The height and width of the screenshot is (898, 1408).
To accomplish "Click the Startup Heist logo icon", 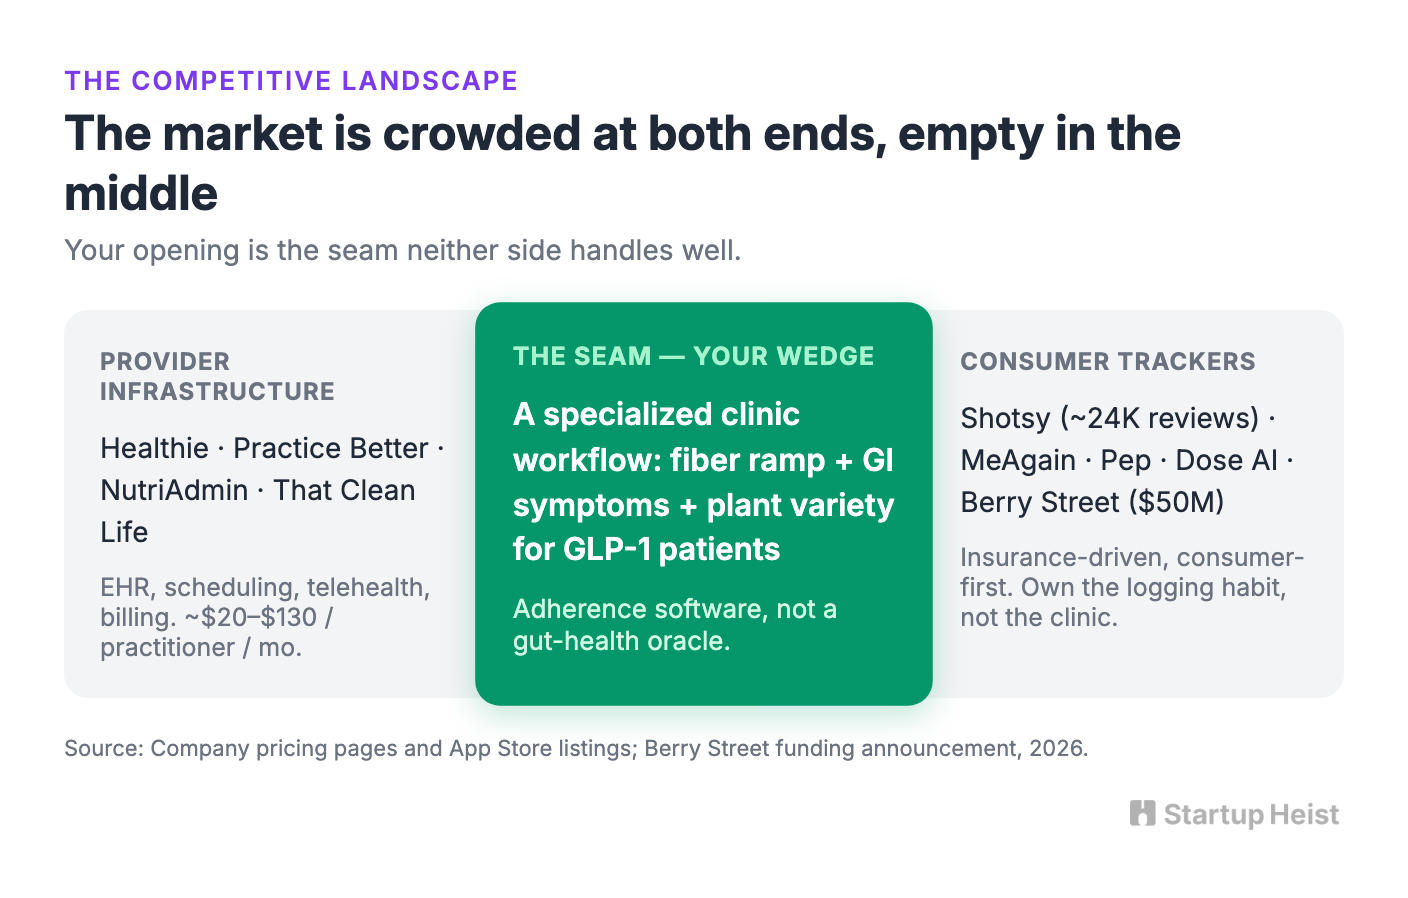I will (1142, 813).
